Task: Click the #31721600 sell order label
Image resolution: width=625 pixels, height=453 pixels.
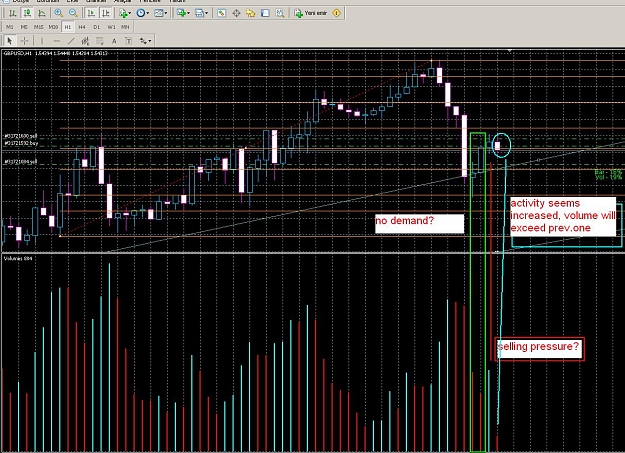Action: (21, 136)
